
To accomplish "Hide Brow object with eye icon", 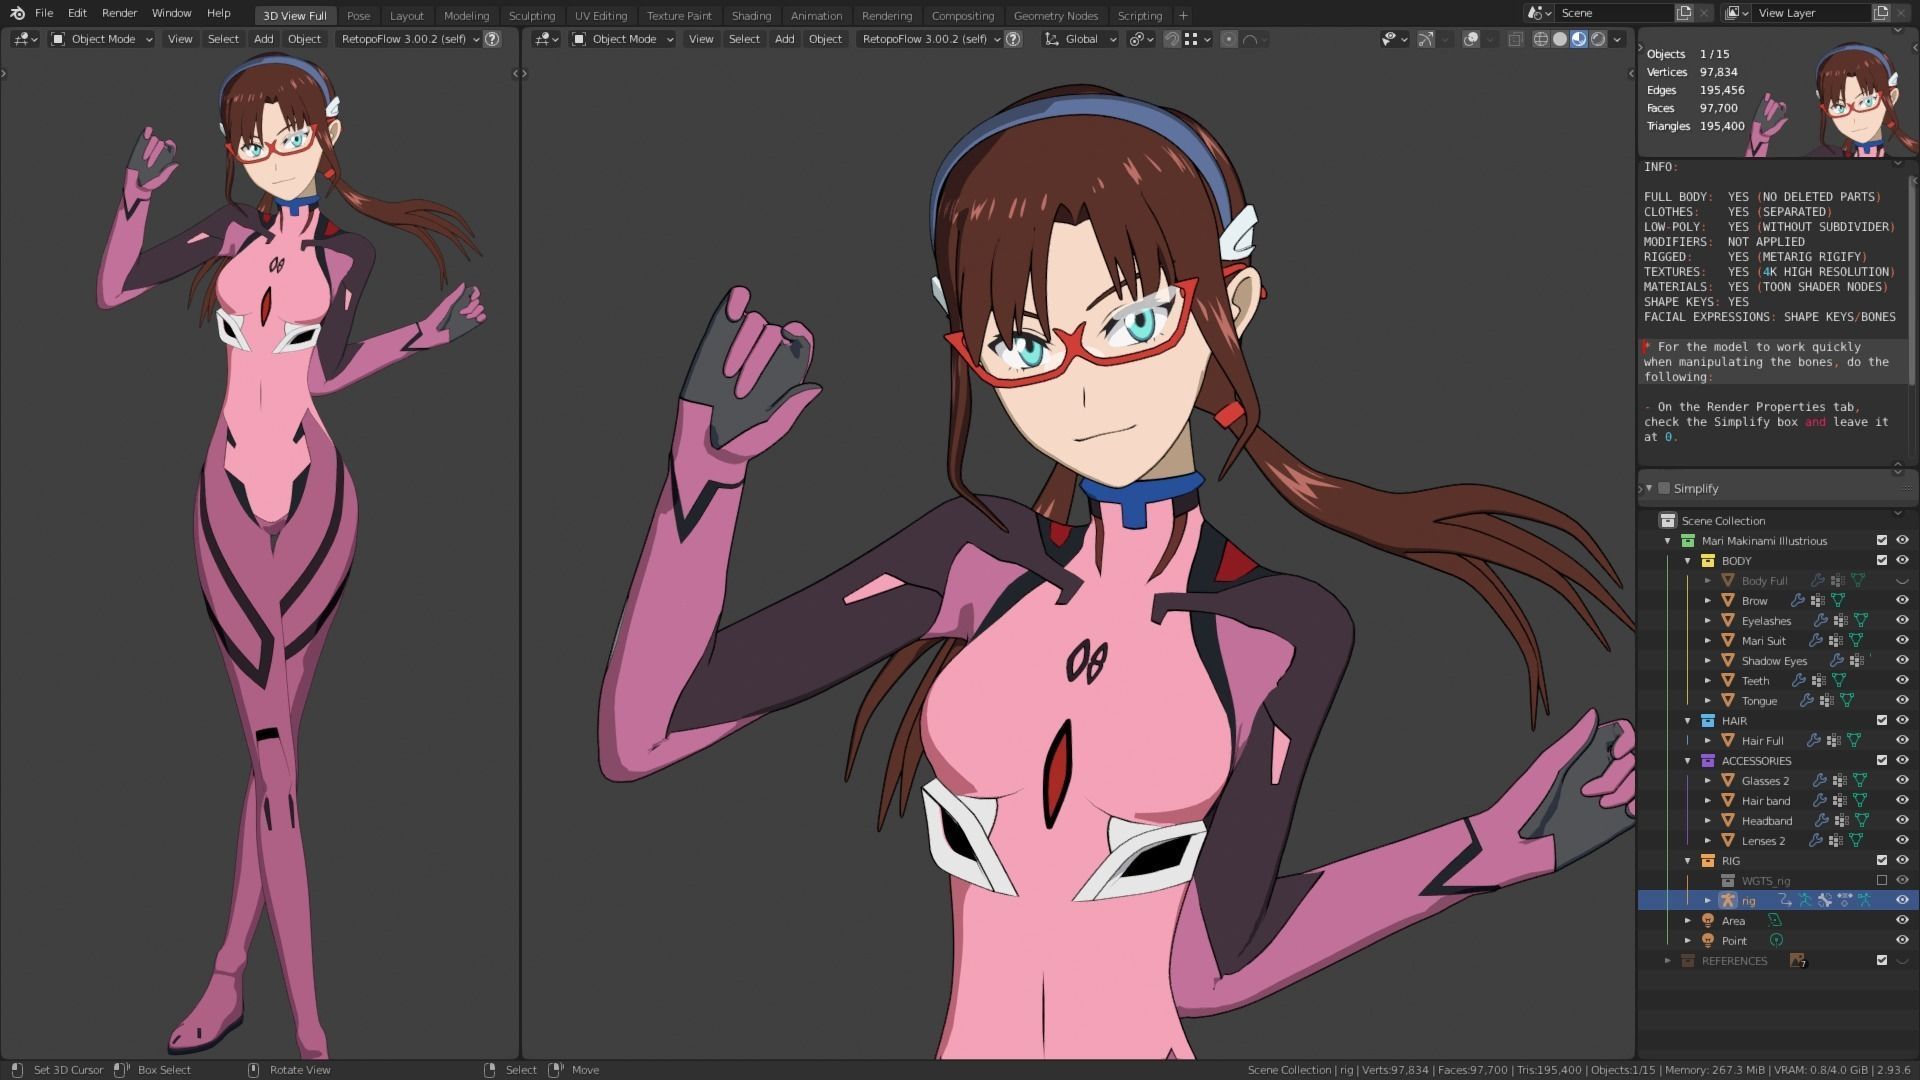I will click(1902, 600).
